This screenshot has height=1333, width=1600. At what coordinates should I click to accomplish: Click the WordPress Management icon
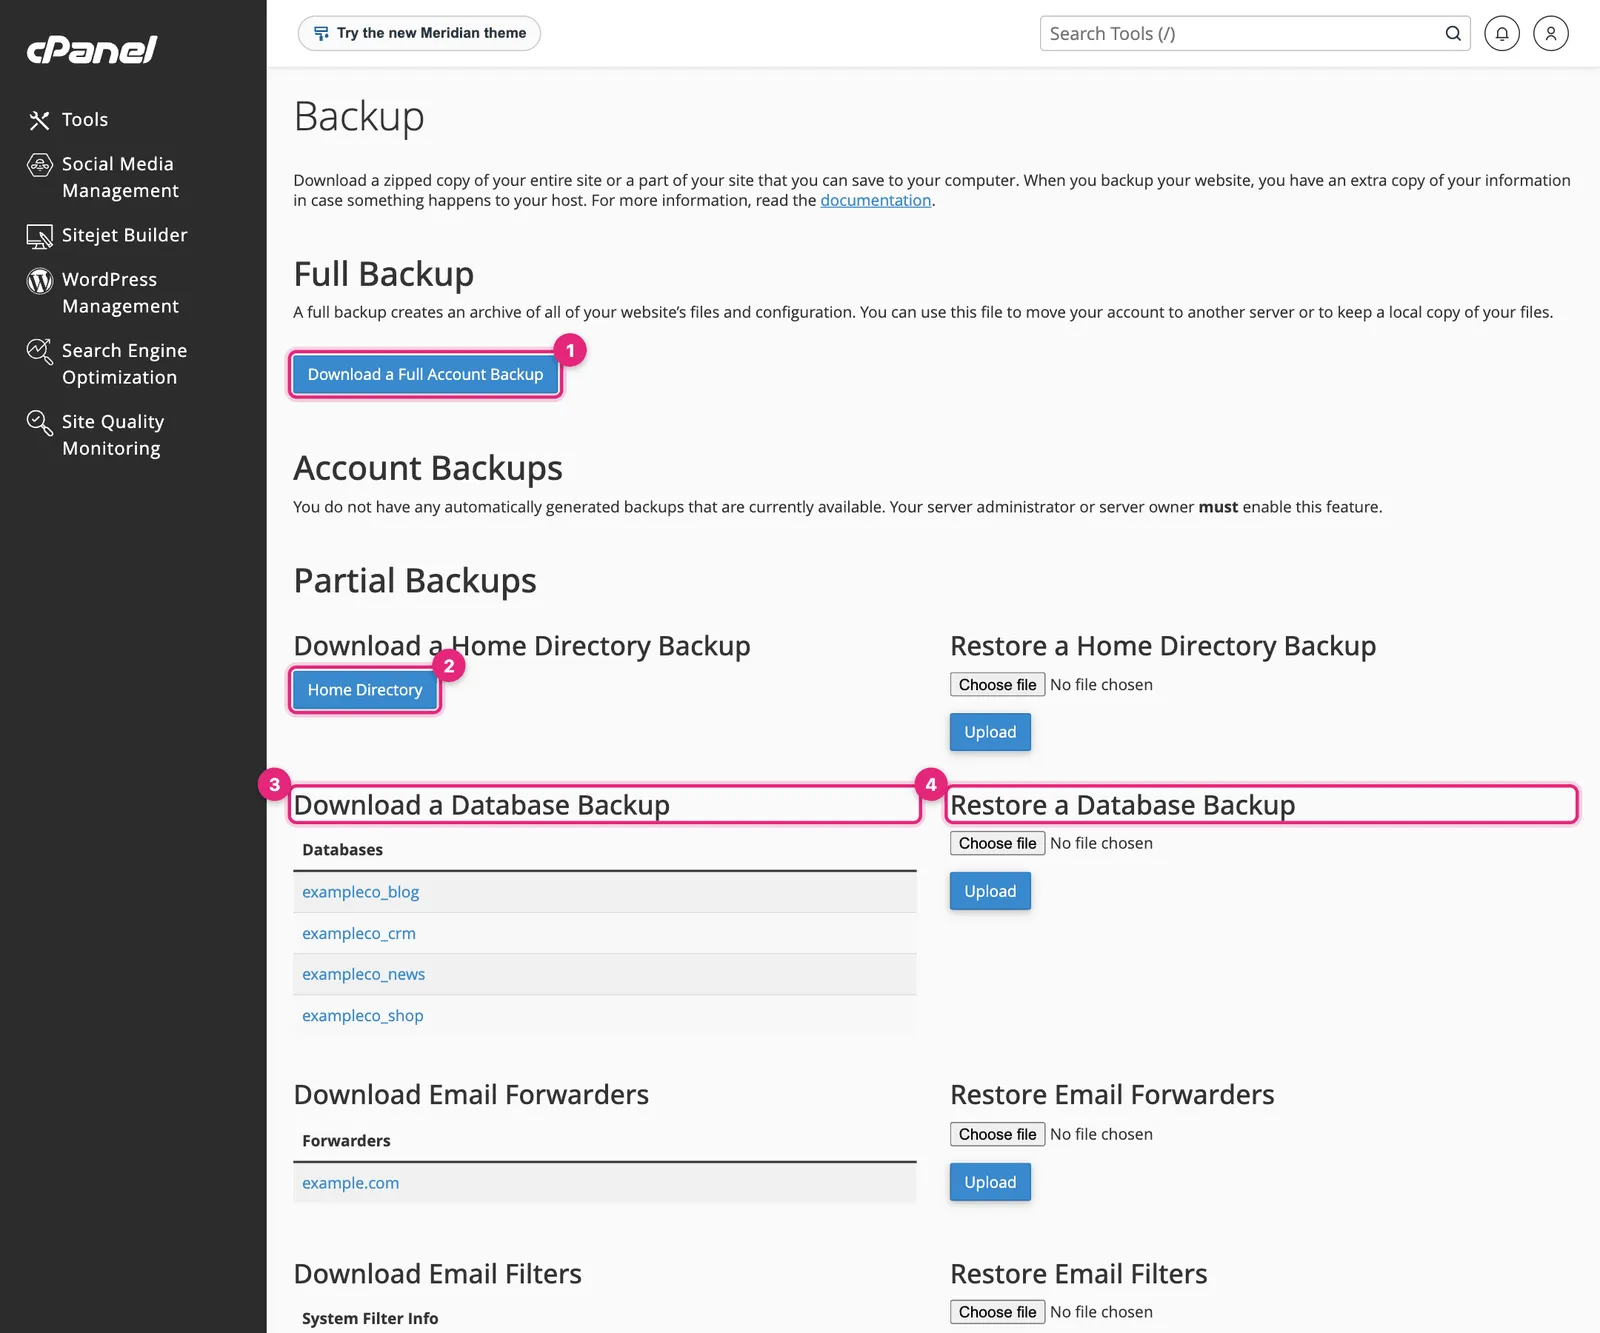pyautogui.click(x=39, y=280)
